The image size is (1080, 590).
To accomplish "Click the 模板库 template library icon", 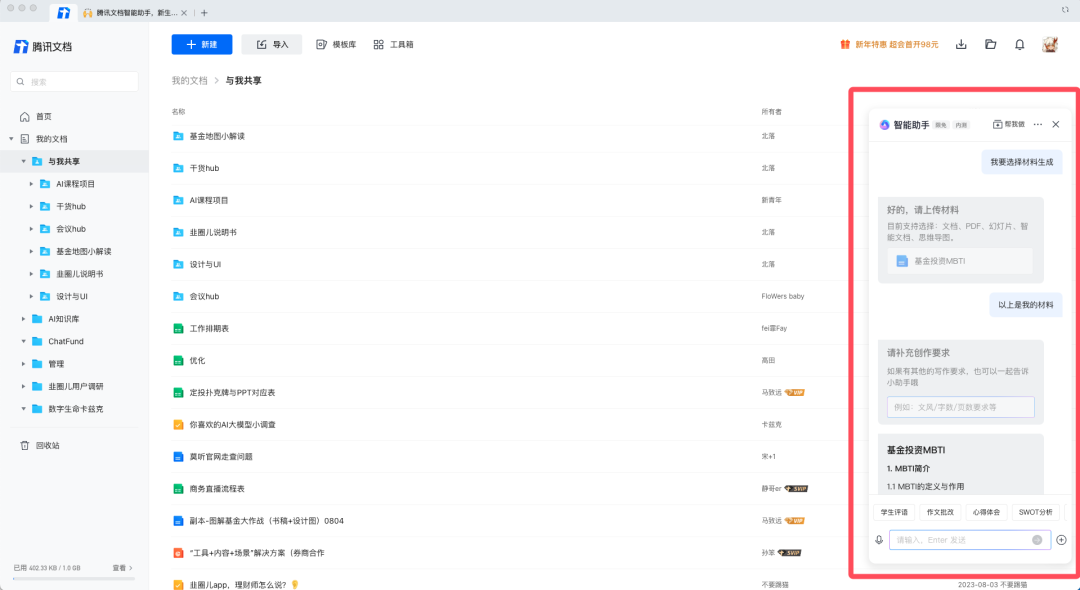I will coord(321,45).
